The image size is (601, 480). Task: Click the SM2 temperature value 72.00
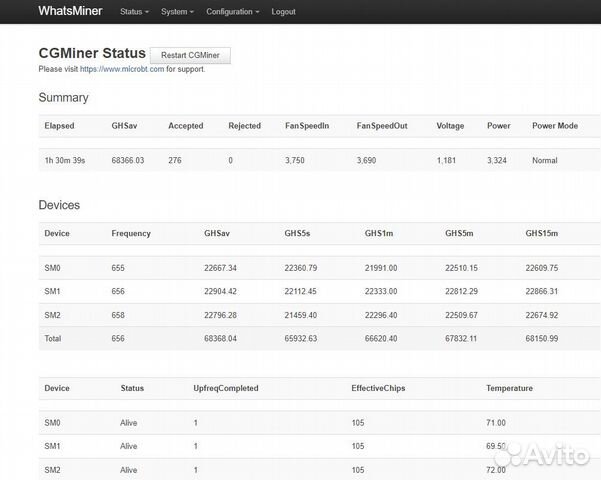496,469
